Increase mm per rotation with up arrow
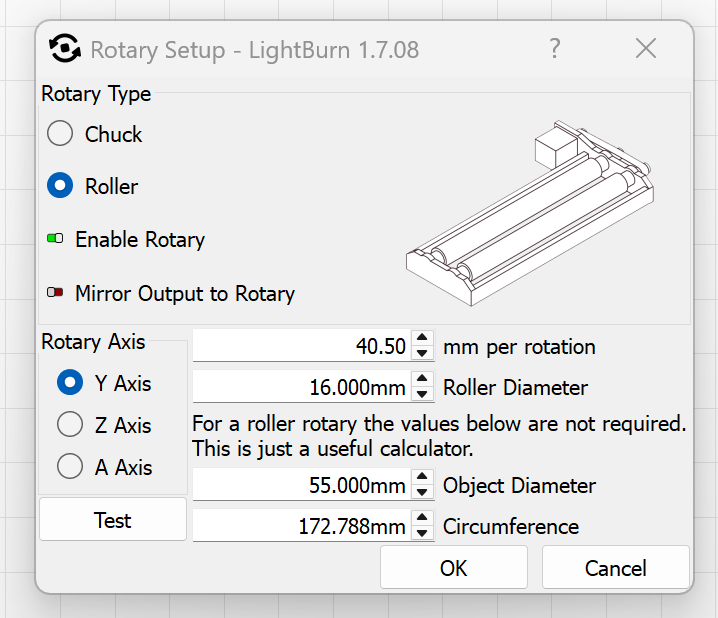Image resolution: width=718 pixels, height=618 pixels. (423, 340)
